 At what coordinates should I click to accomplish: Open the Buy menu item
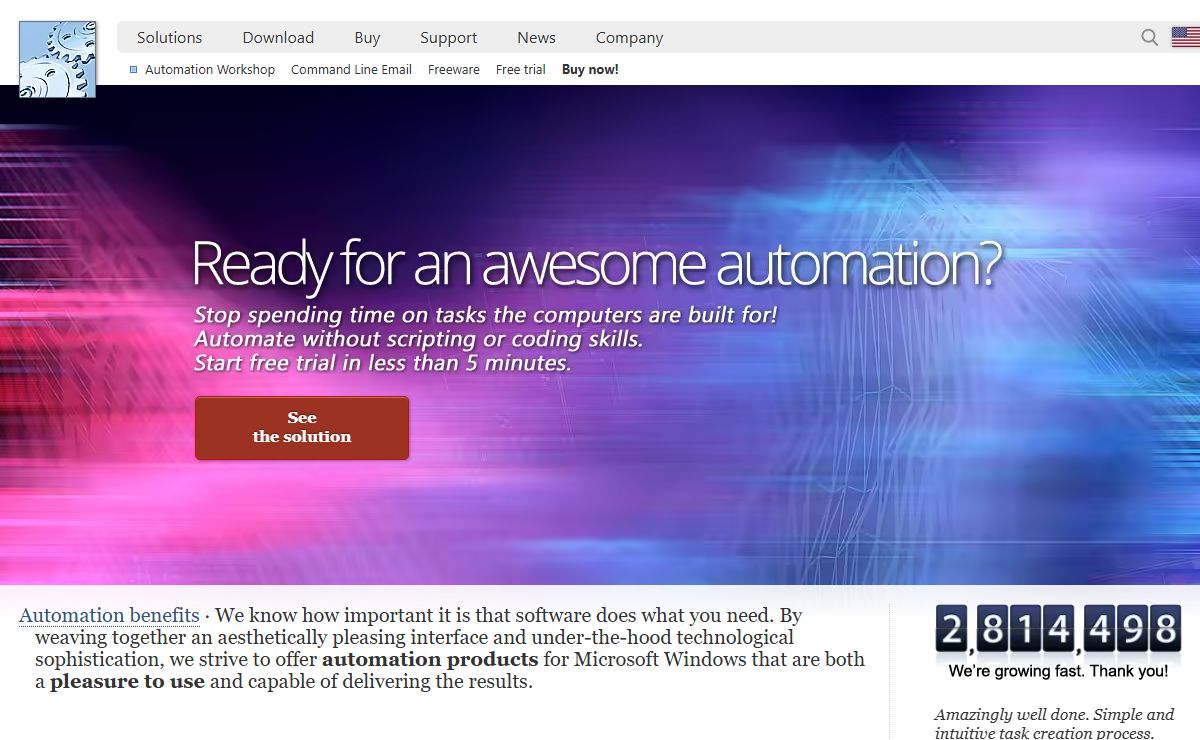367,38
